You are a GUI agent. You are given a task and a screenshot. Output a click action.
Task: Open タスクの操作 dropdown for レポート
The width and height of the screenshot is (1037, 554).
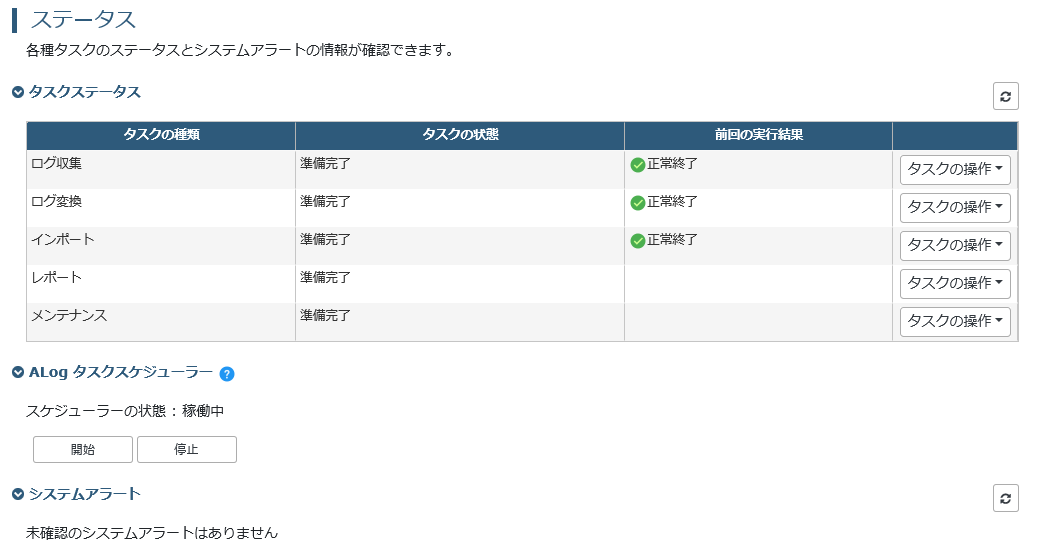click(955, 283)
